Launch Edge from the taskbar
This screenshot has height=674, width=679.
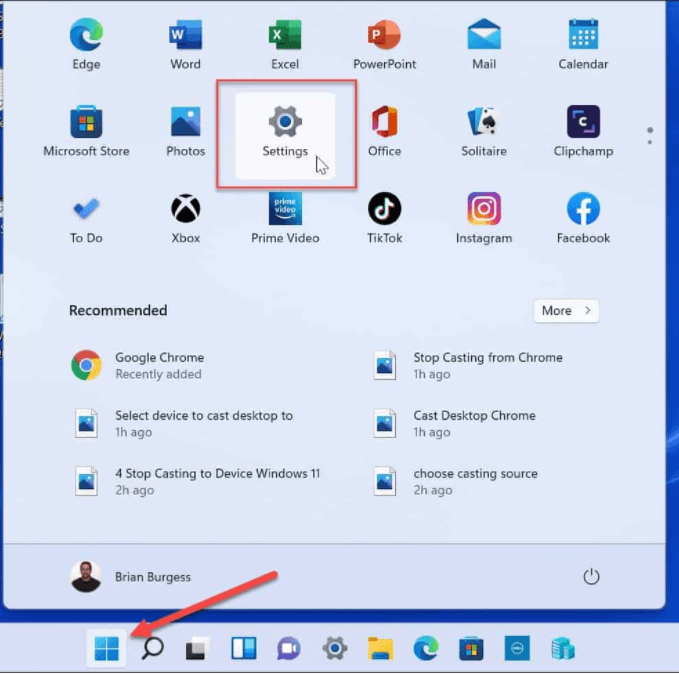pyautogui.click(x=426, y=648)
